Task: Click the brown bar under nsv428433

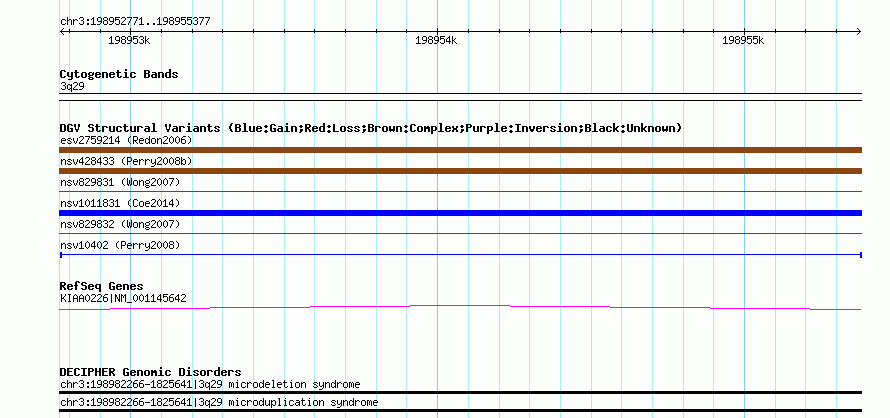Action: (x=460, y=171)
